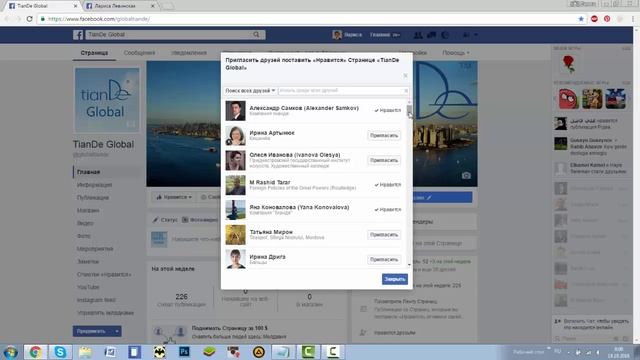Open Windows Start menu orb
Viewport: 640px width, 360px height.
click(x=10, y=352)
